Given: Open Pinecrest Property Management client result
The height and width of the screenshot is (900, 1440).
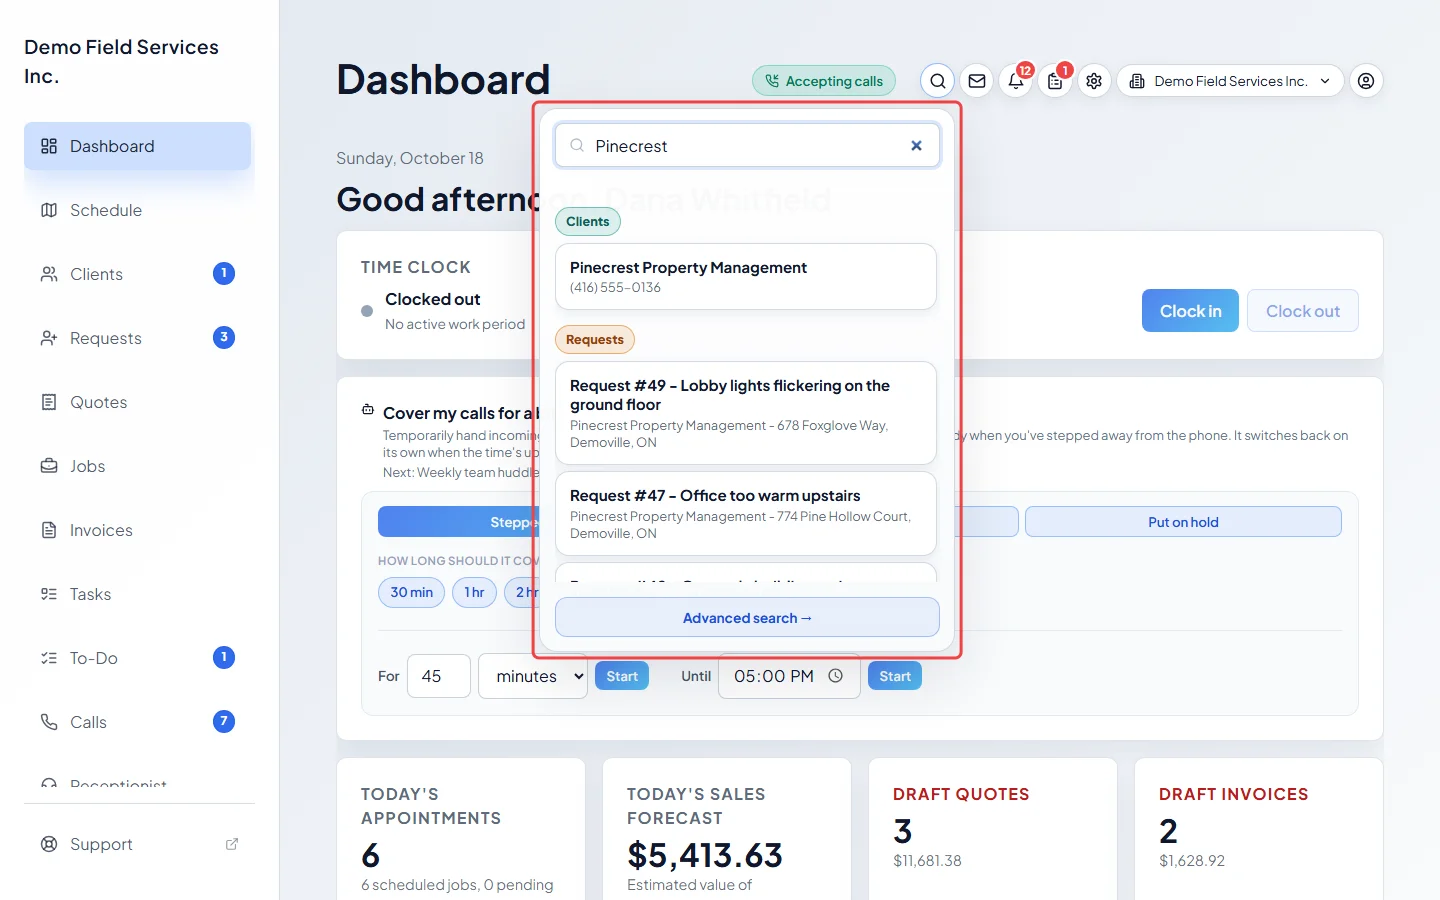Looking at the screenshot, I should click(746, 277).
